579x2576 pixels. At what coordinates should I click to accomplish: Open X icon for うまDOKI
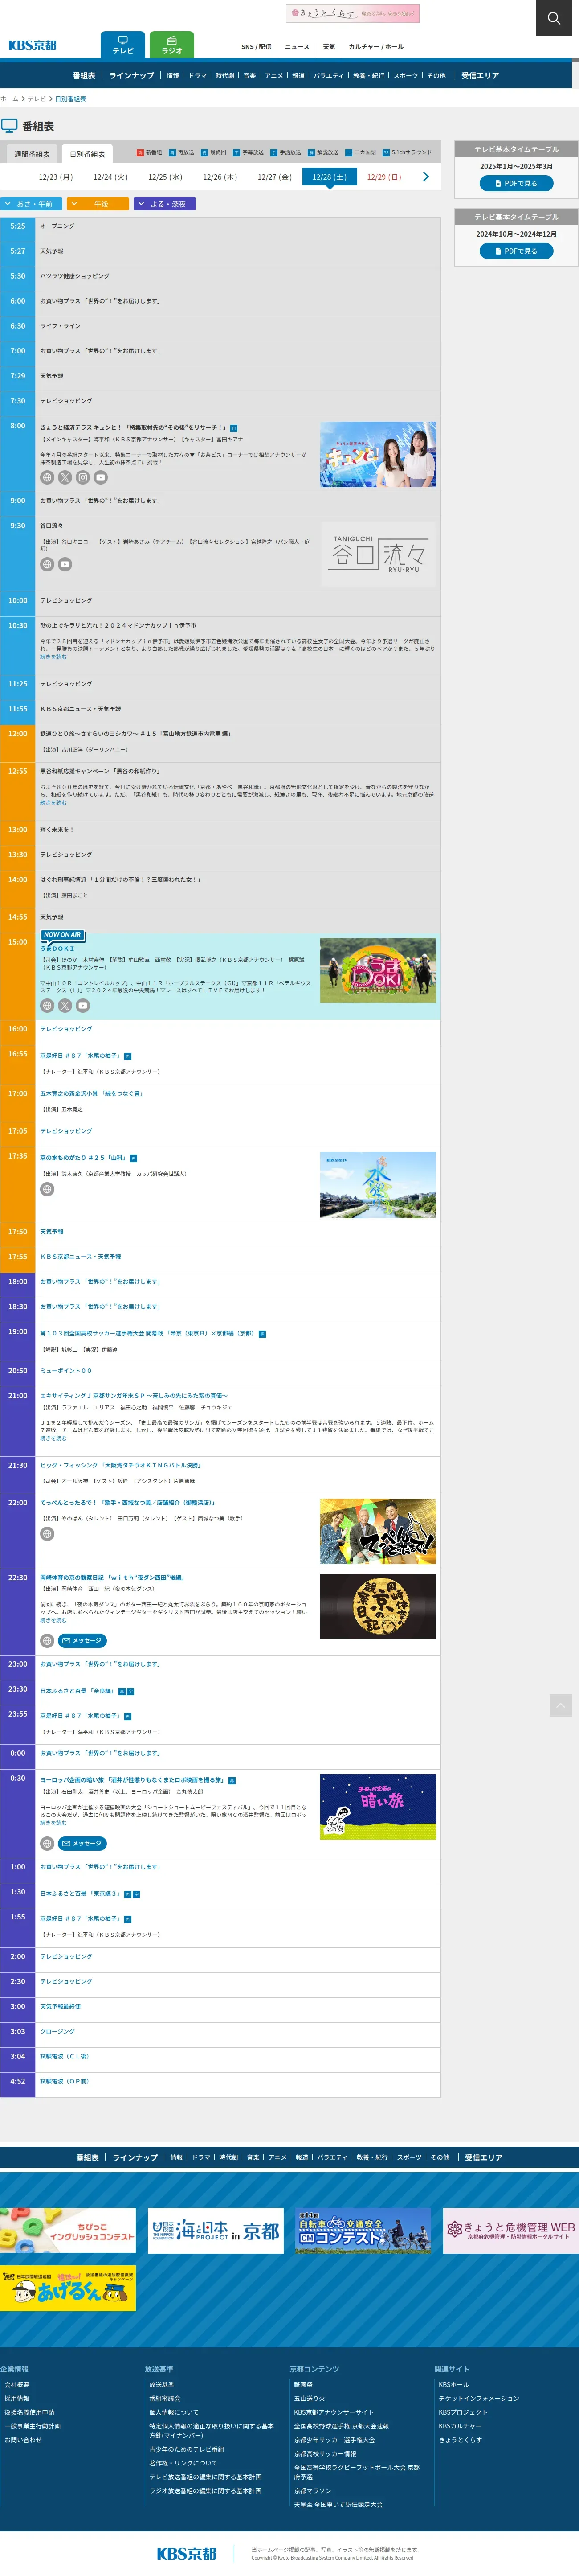click(x=65, y=1005)
